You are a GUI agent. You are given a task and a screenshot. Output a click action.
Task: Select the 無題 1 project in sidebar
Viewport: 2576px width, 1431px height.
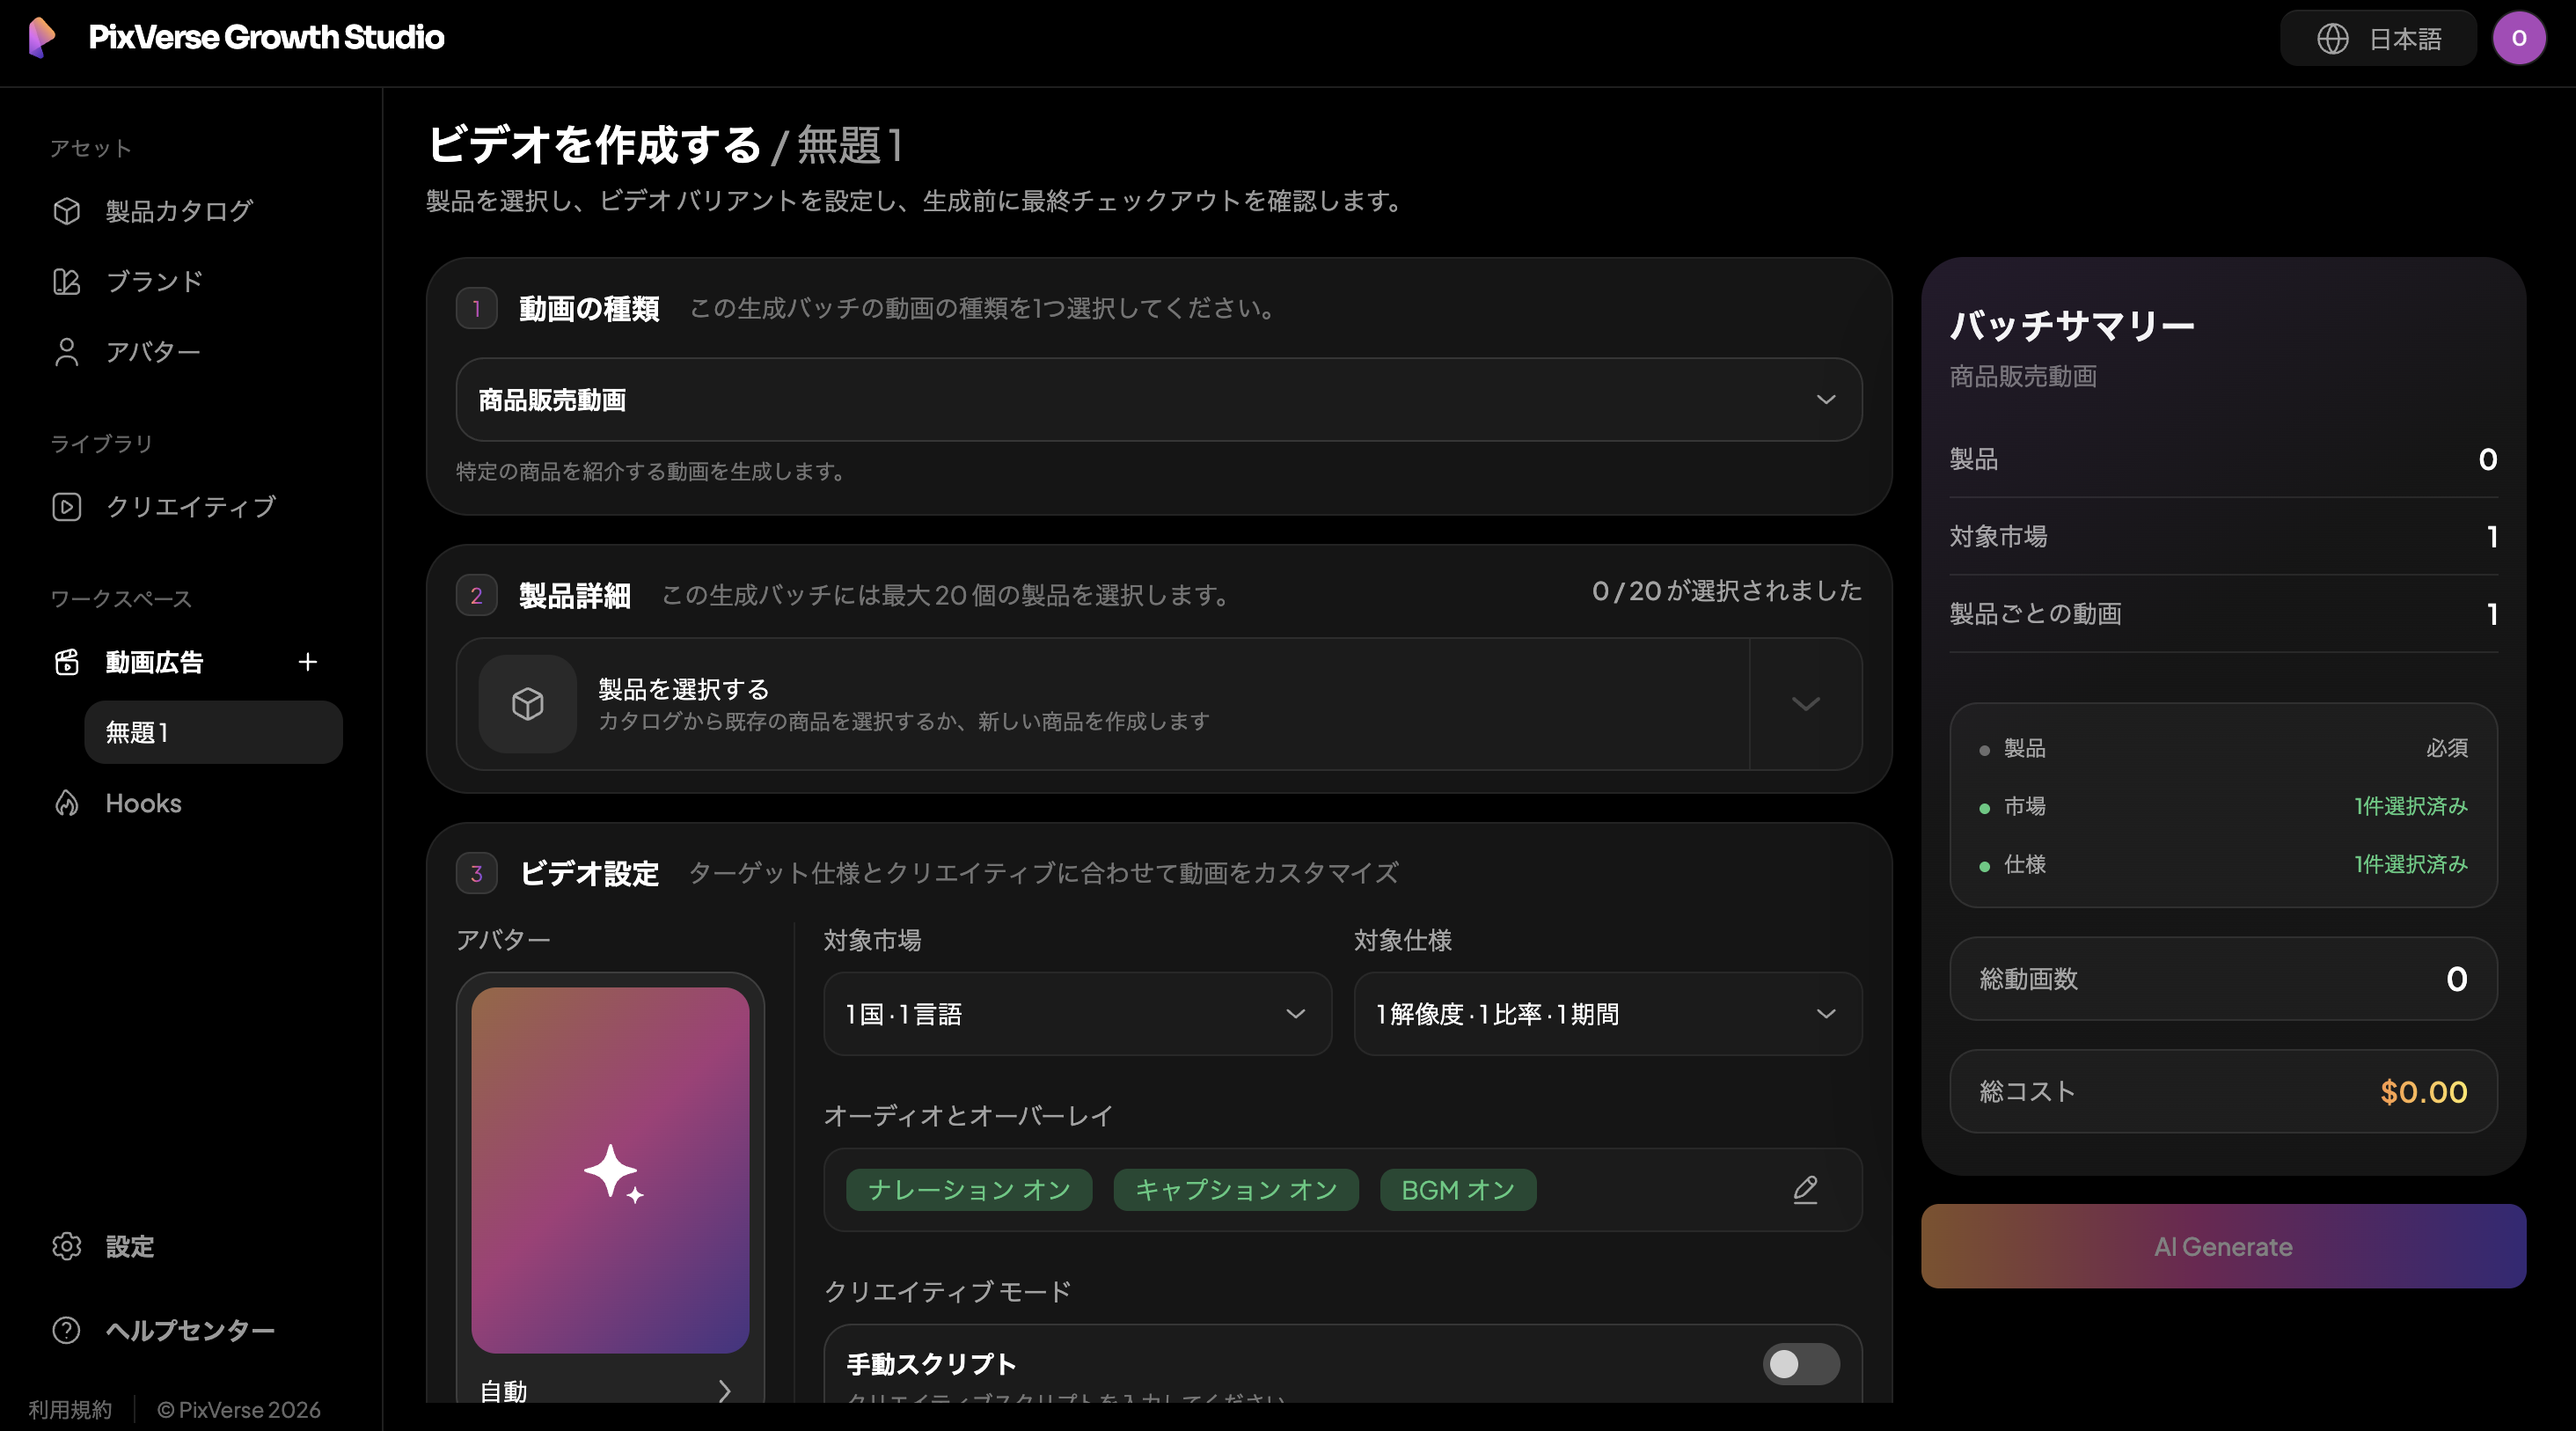[213, 732]
